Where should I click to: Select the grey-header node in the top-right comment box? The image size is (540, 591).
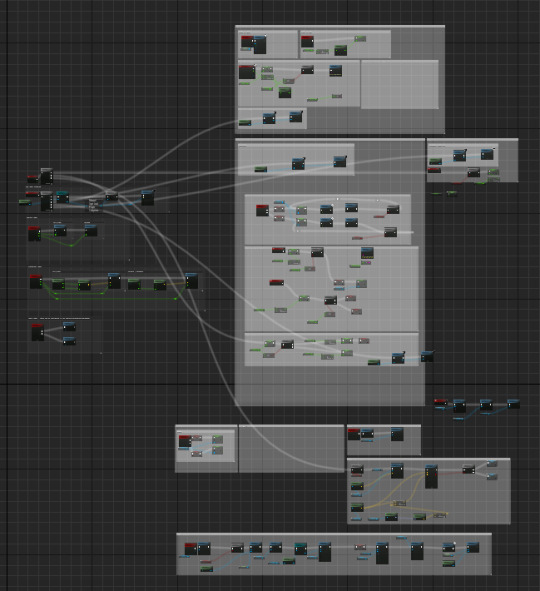tap(474, 172)
